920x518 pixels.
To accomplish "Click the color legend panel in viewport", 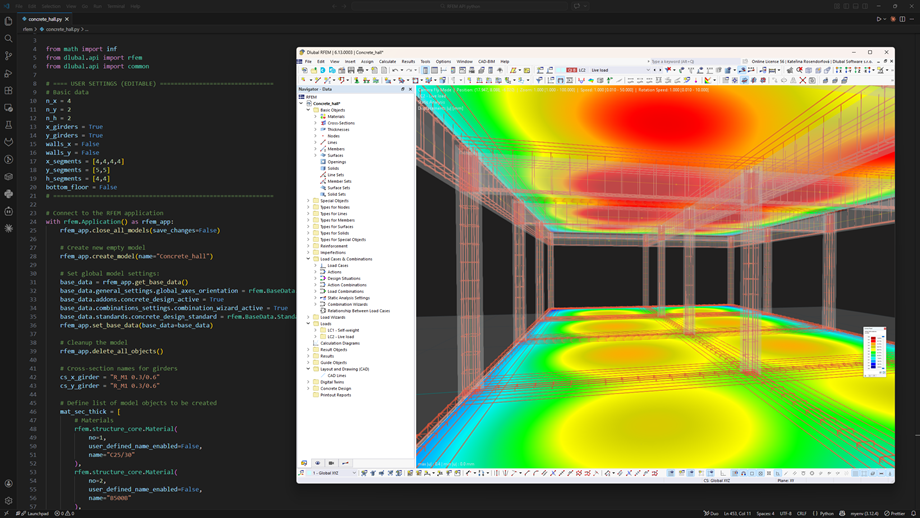I will (874, 351).
